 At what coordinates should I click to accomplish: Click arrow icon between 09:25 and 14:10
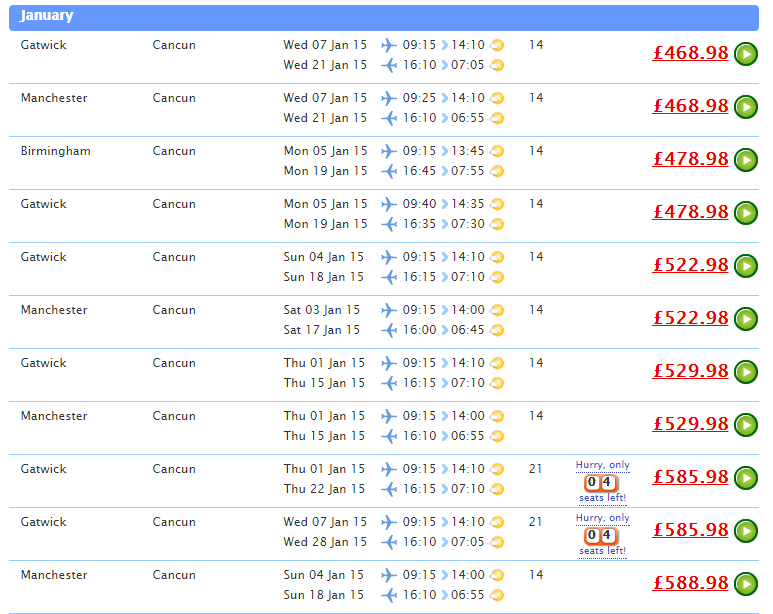click(x=444, y=98)
